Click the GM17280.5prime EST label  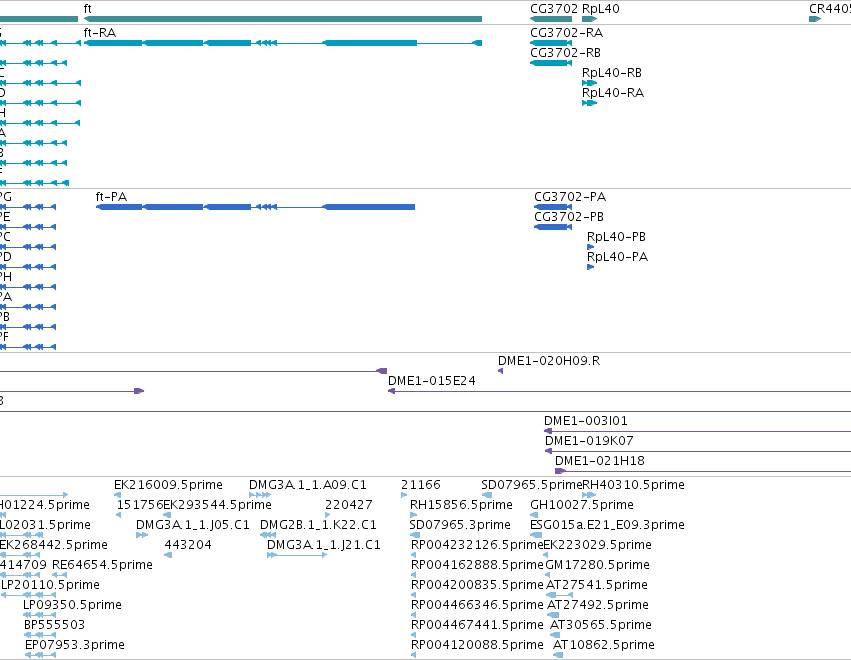[598, 565]
